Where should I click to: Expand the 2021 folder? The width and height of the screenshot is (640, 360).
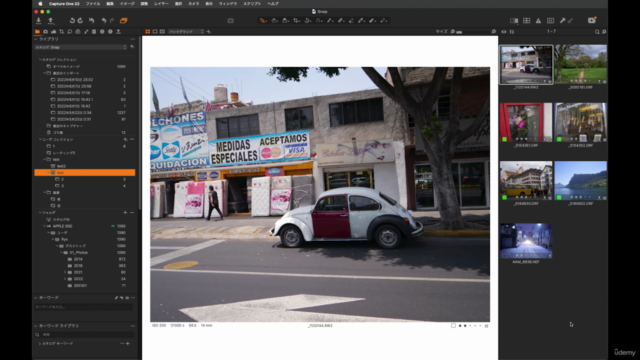pyautogui.click(x=65, y=272)
